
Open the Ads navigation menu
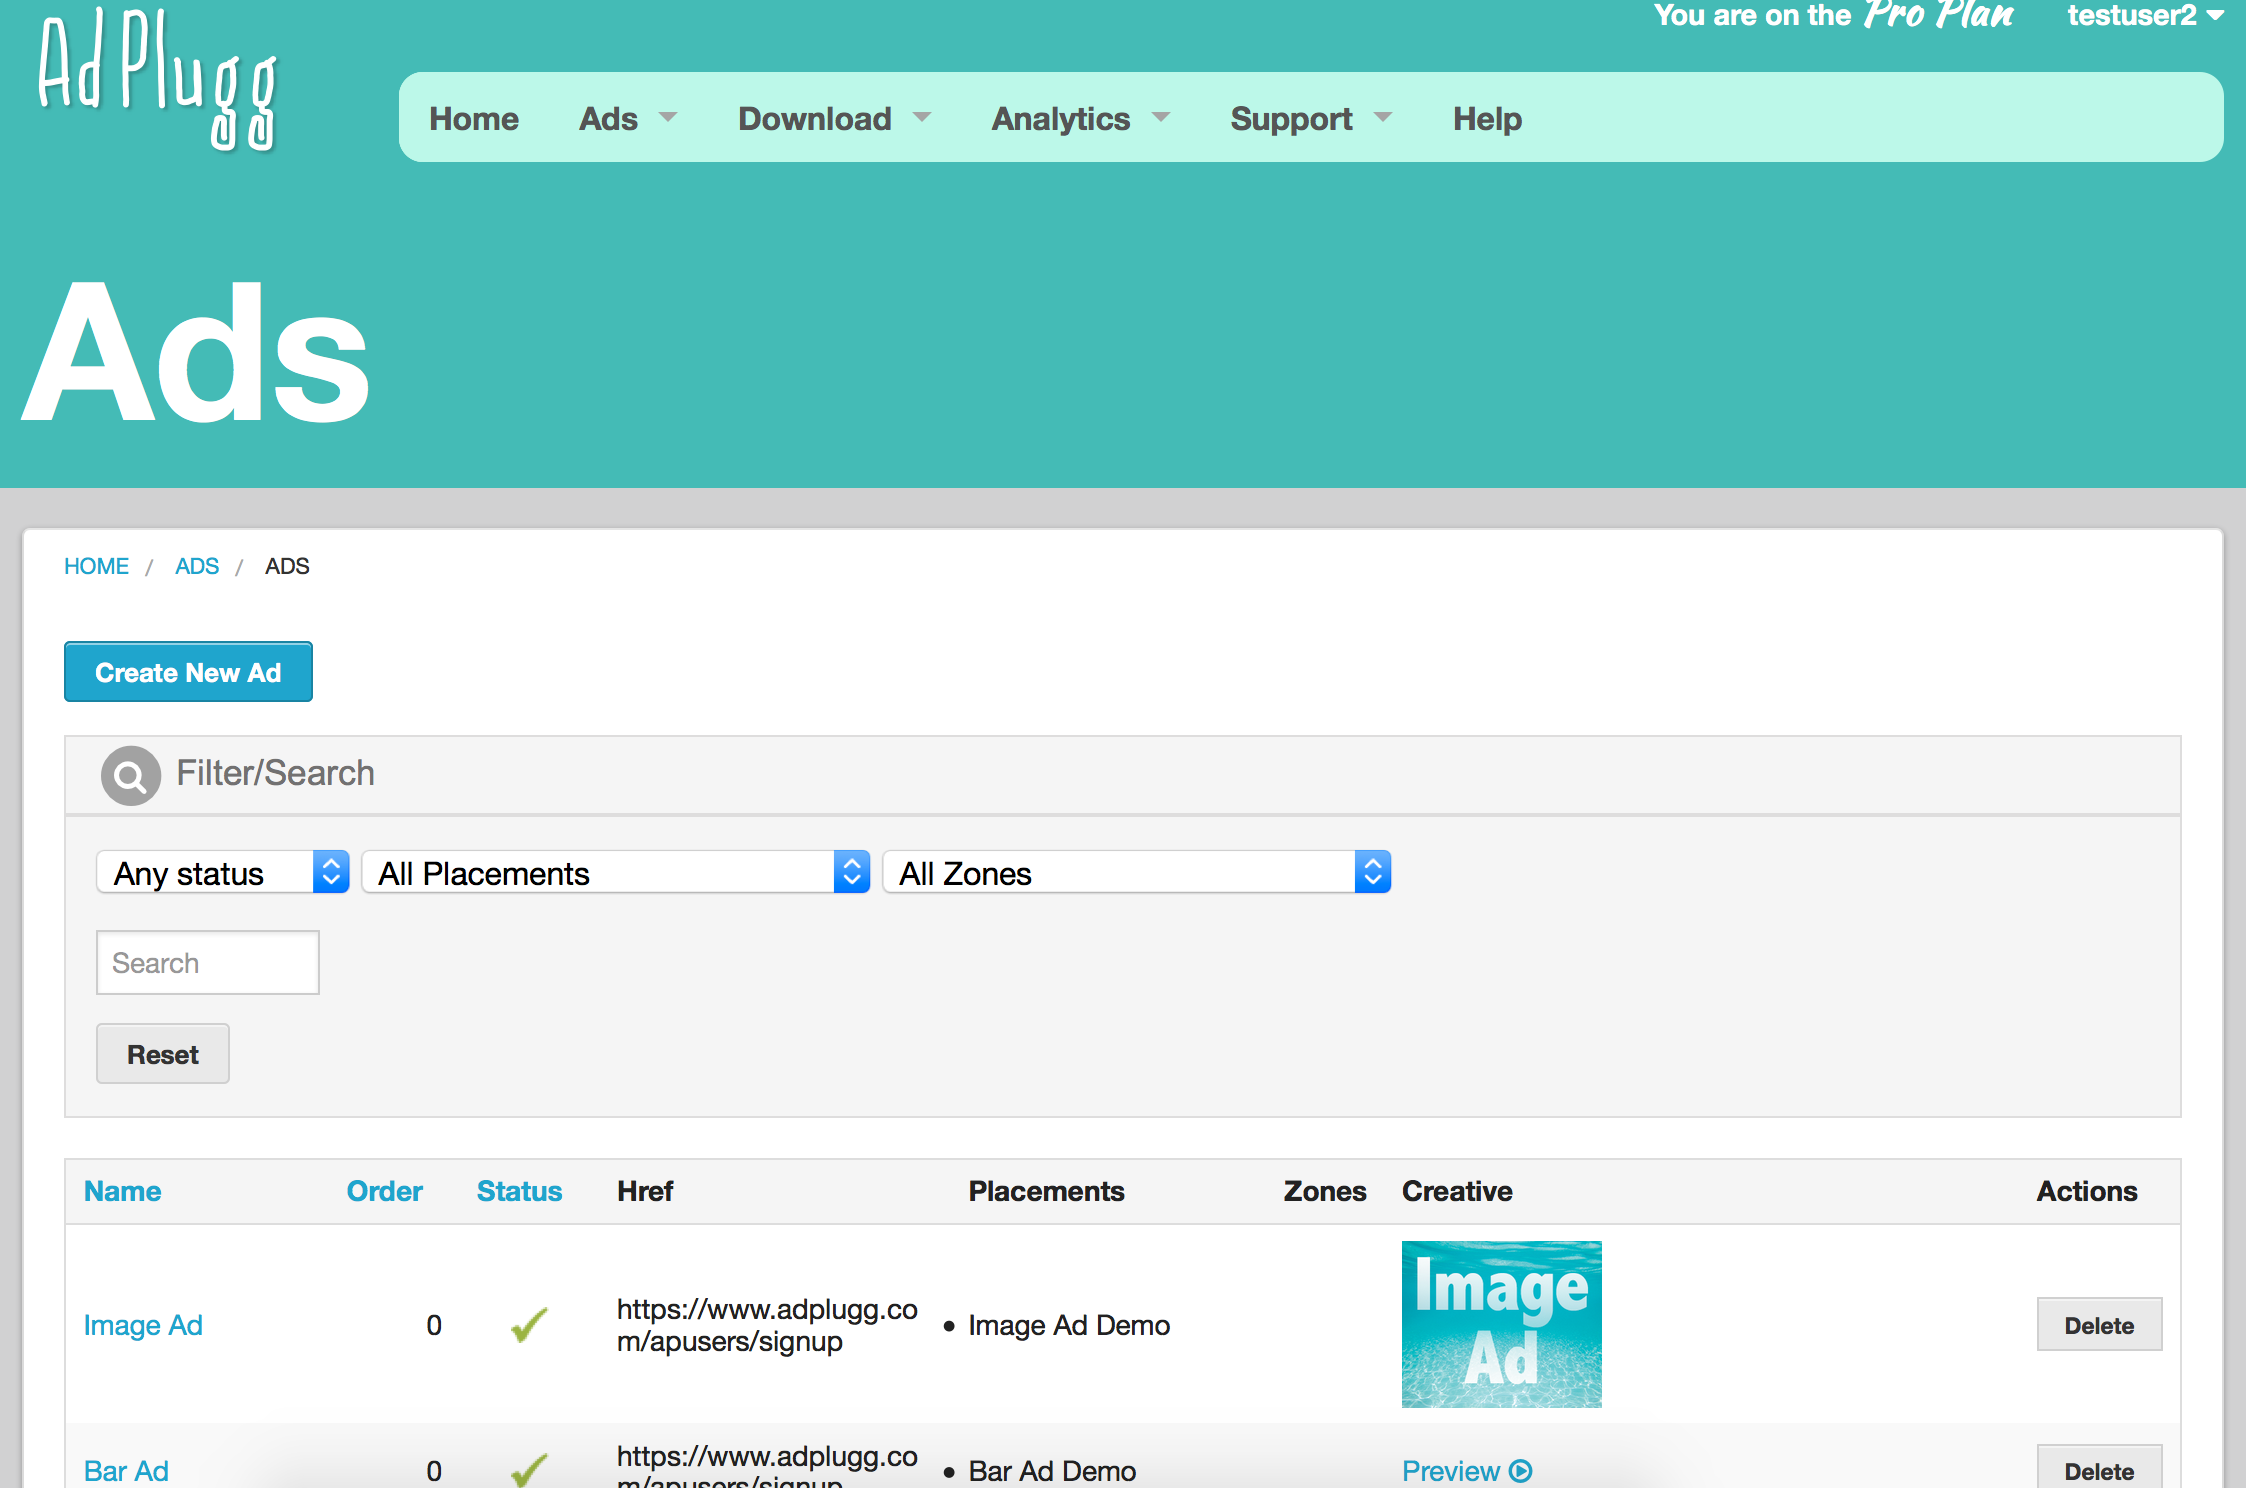(627, 119)
